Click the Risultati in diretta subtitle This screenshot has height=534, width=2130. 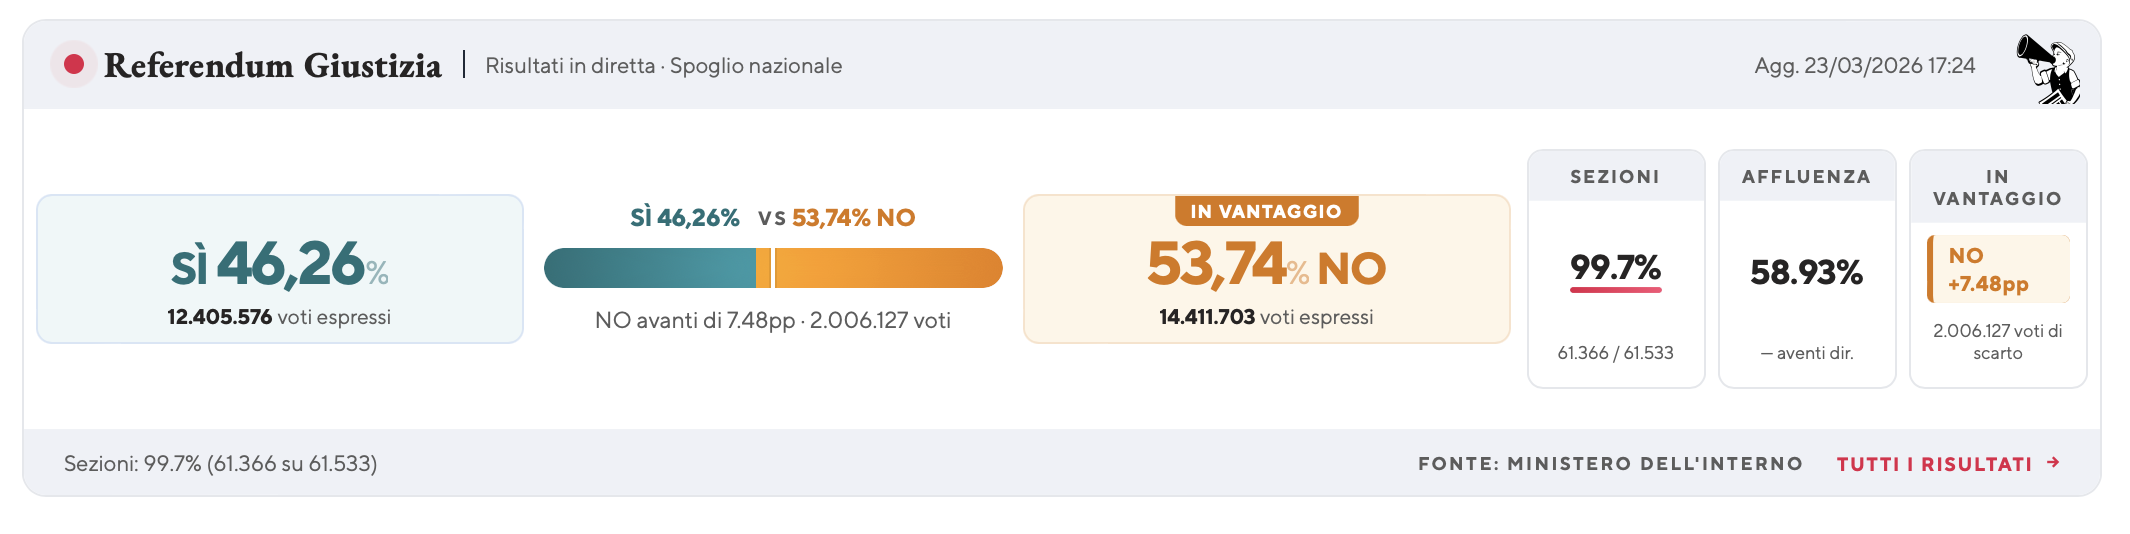click(x=663, y=66)
